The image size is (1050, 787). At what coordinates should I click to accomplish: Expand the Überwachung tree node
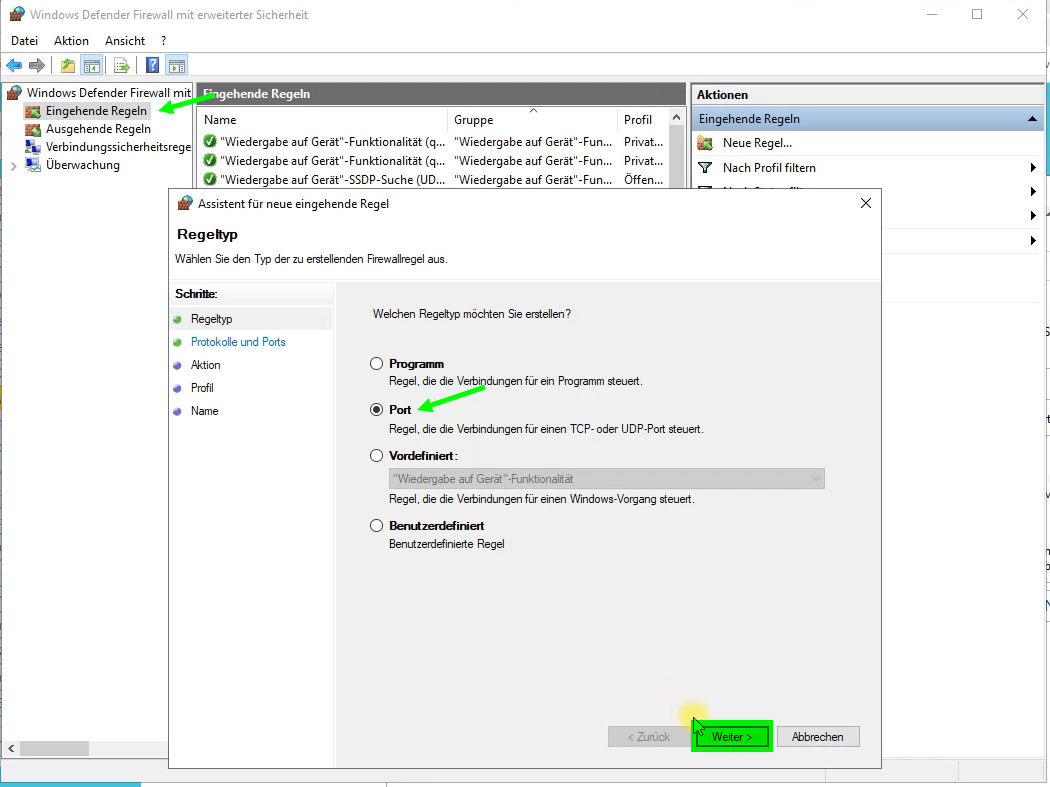[13, 165]
